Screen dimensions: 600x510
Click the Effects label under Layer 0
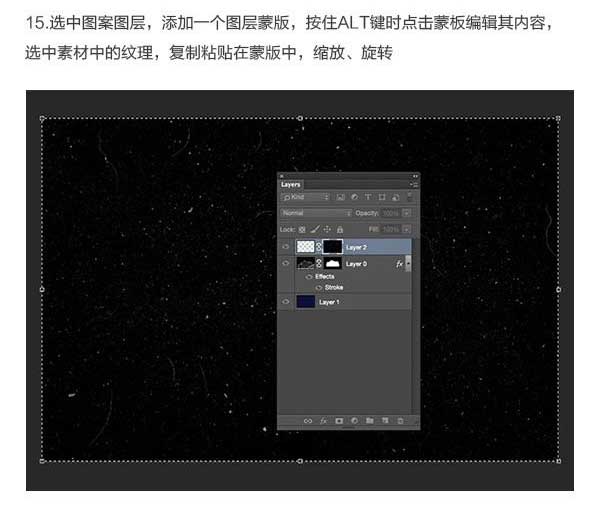pos(324,277)
